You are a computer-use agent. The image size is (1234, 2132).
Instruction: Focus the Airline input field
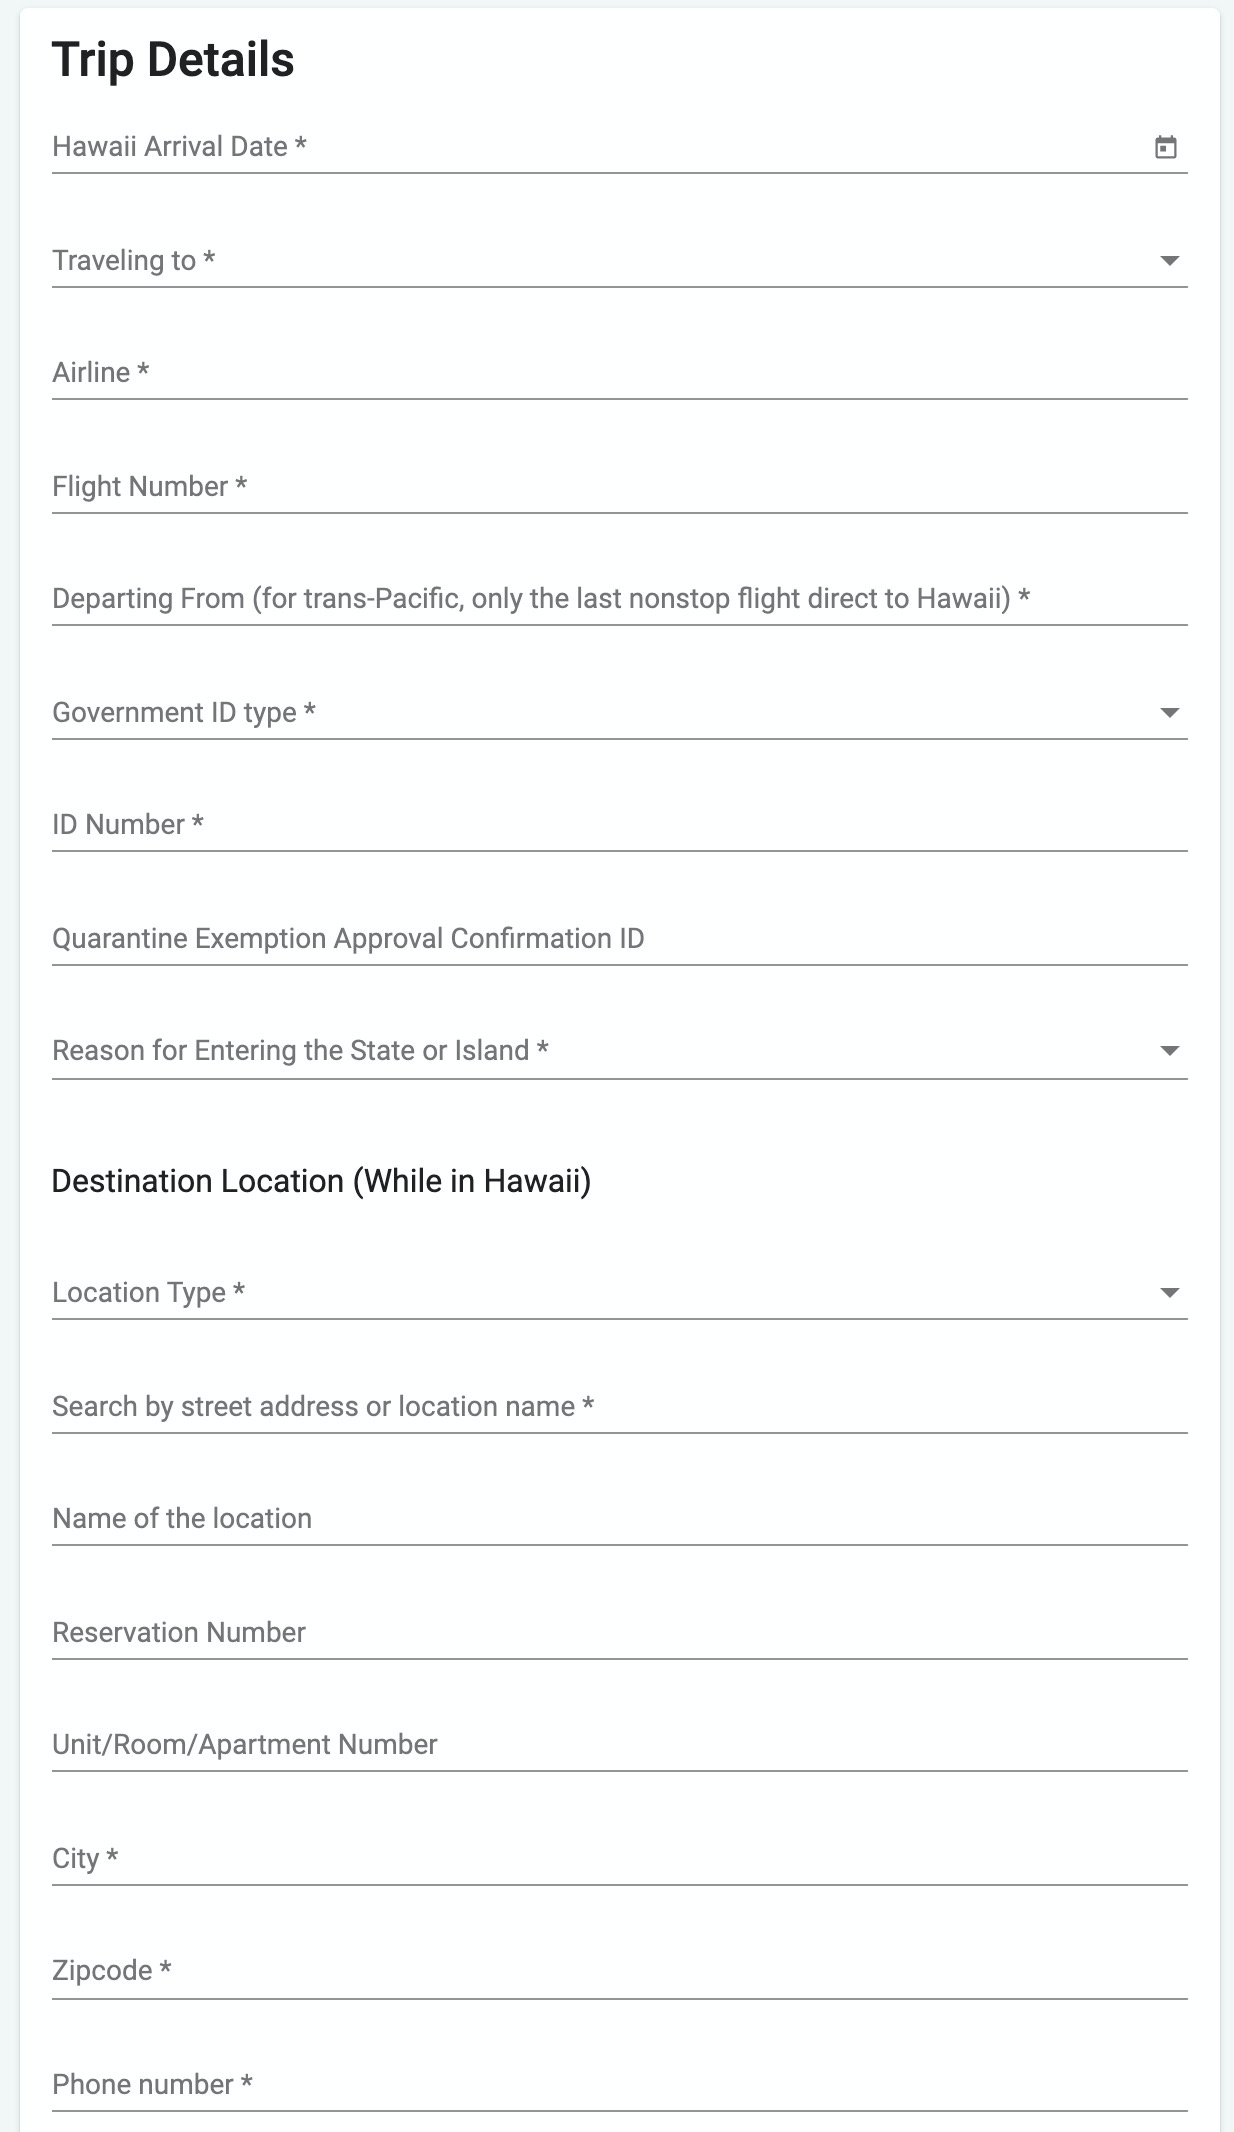point(619,373)
